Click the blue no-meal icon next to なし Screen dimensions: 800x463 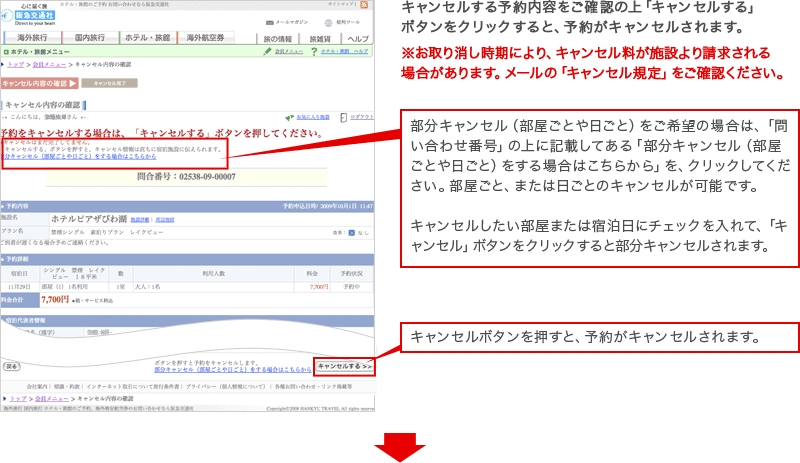pyautogui.click(x=352, y=233)
